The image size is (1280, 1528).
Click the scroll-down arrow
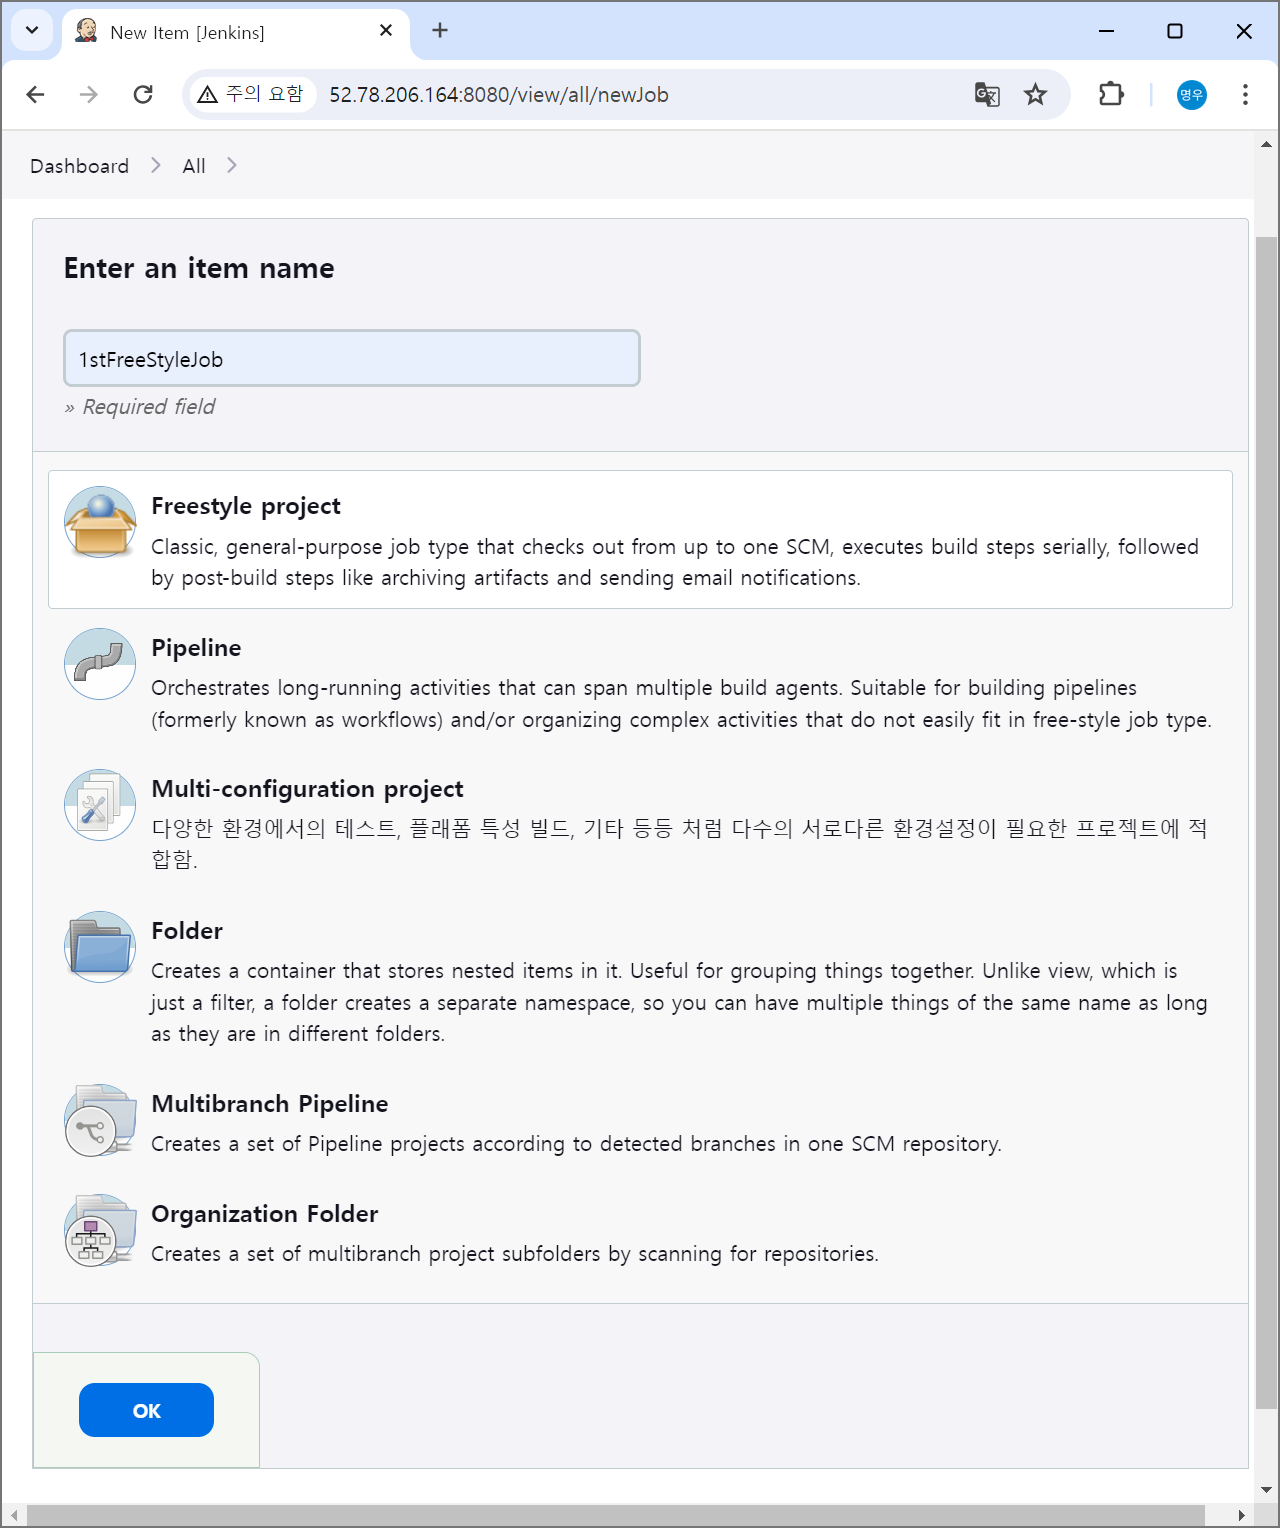(x=1266, y=1490)
